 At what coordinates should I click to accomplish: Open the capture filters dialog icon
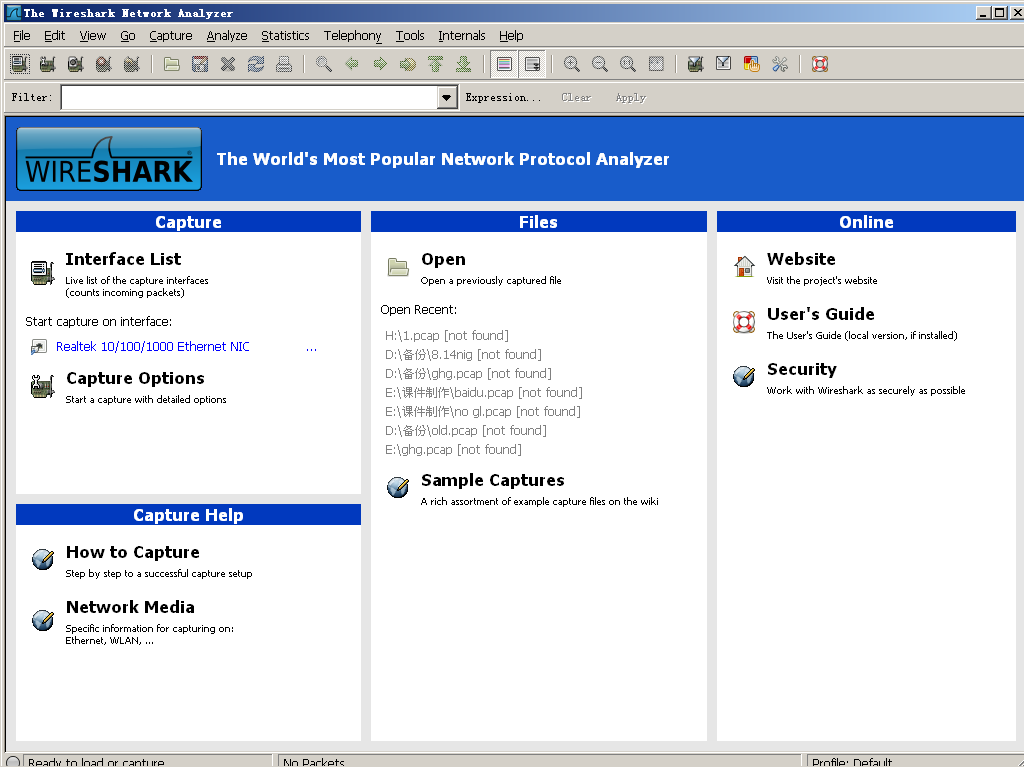tap(696, 63)
